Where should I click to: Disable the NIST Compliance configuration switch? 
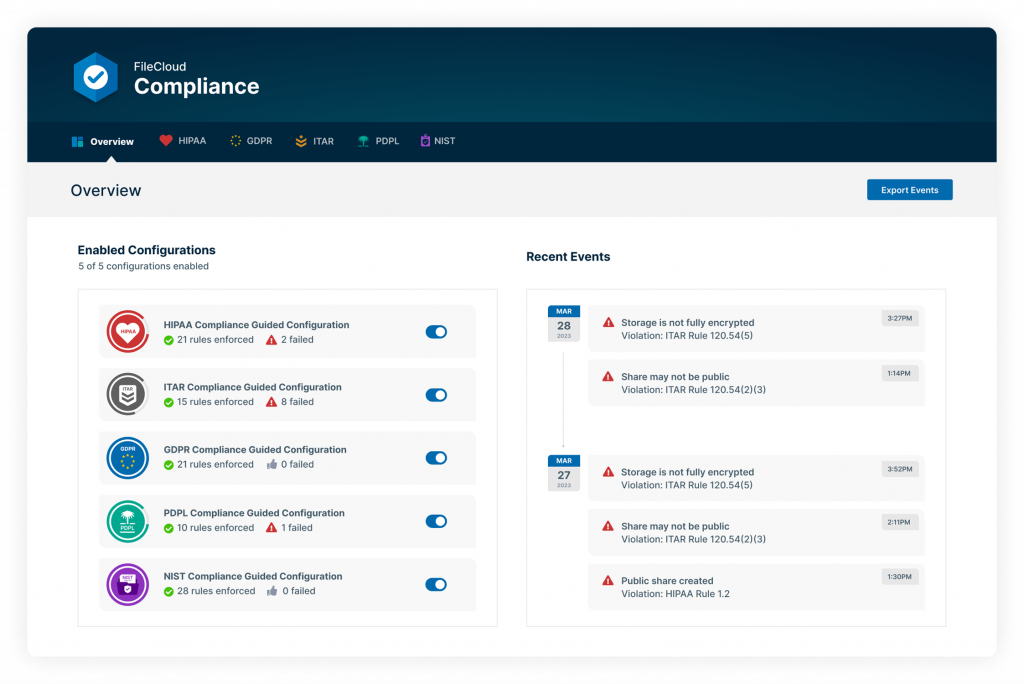pos(436,585)
